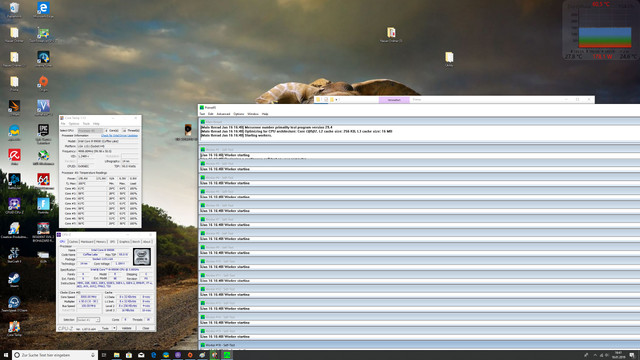Click the Close button in CPU-Z
This screenshot has width=640, height=360.
(146, 328)
